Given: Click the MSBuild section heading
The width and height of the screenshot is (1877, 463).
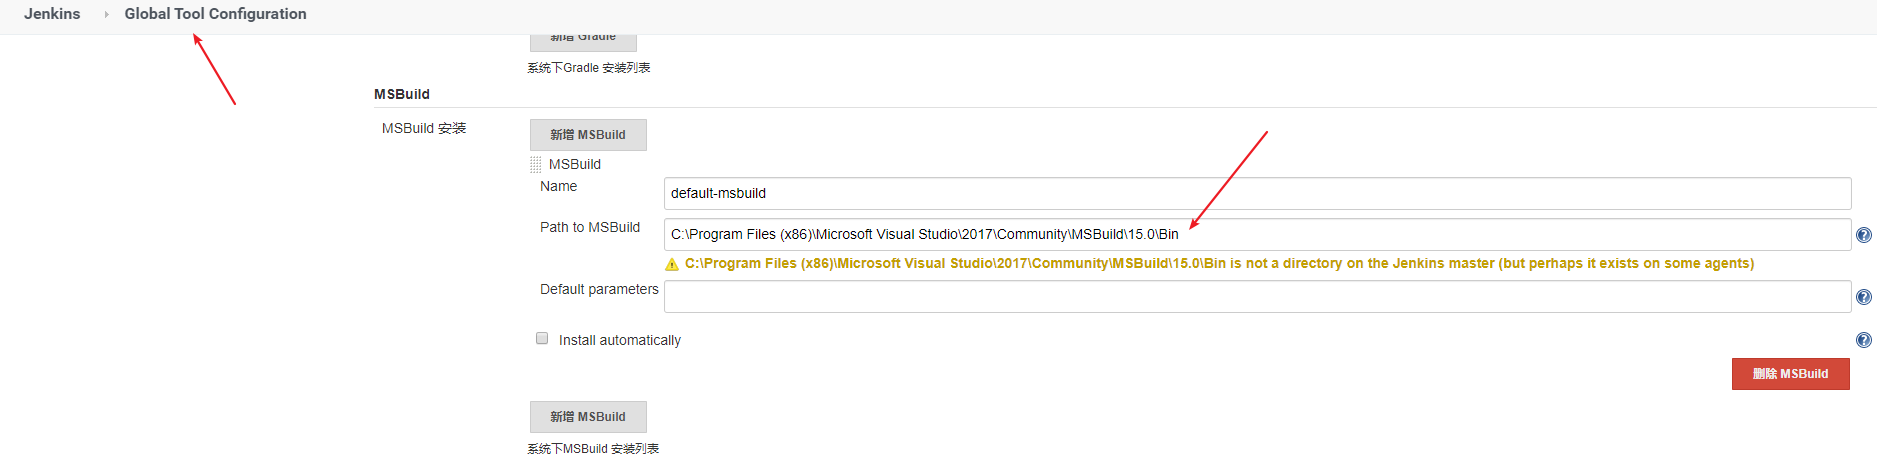Looking at the screenshot, I should [402, 94].
